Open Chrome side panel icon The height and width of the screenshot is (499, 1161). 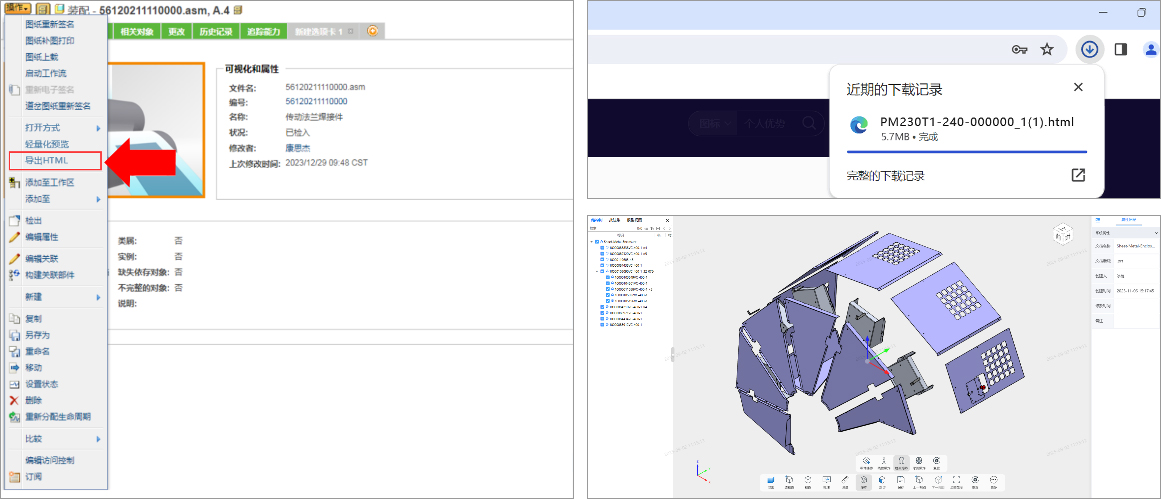1121,49
